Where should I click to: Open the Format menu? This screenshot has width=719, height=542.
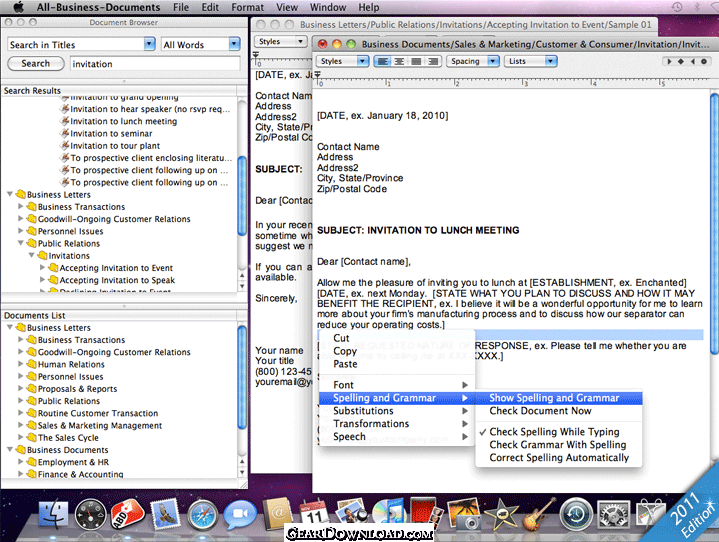click(248, 7)
